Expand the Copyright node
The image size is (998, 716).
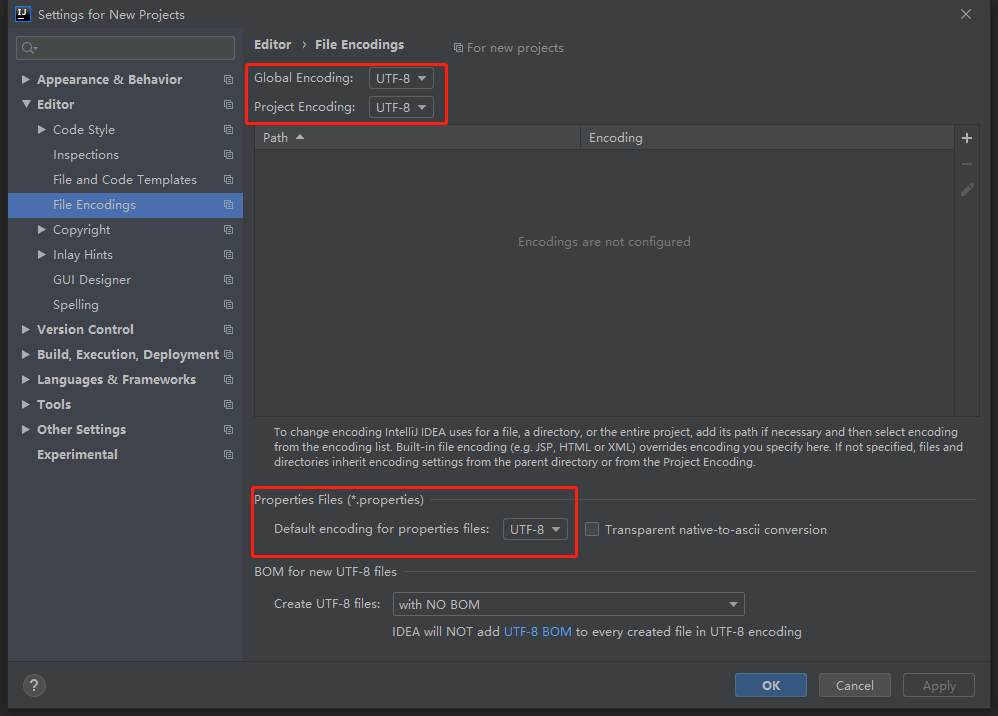[x=41, y=230]
